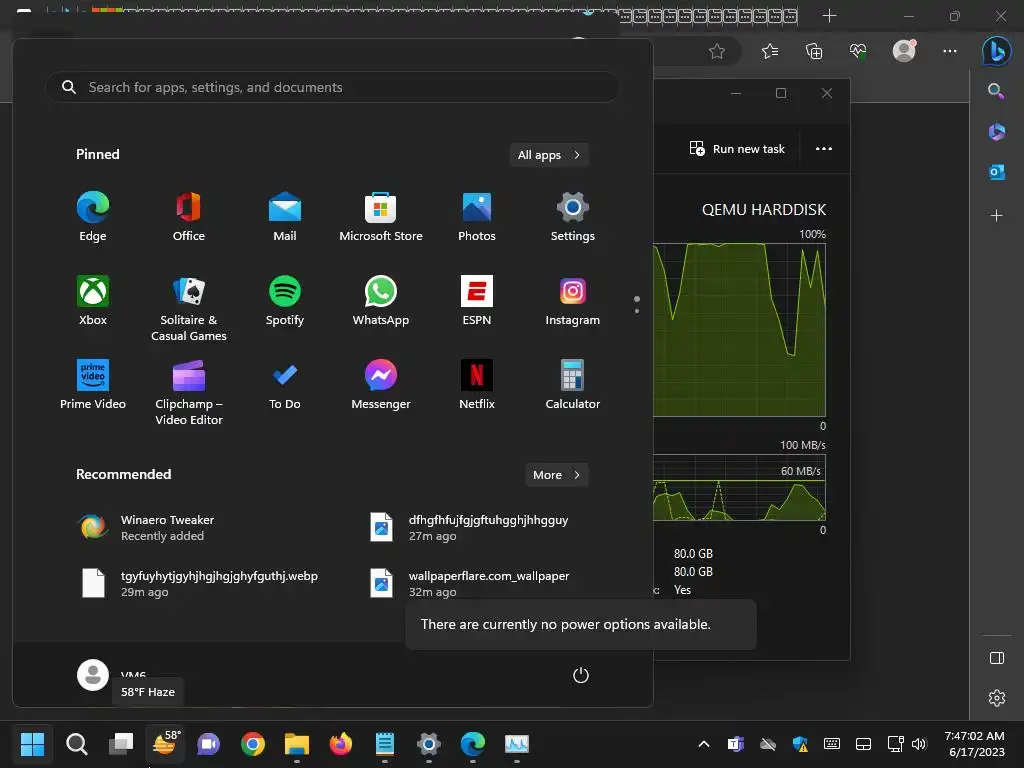Click the Windows Start button

32,744
